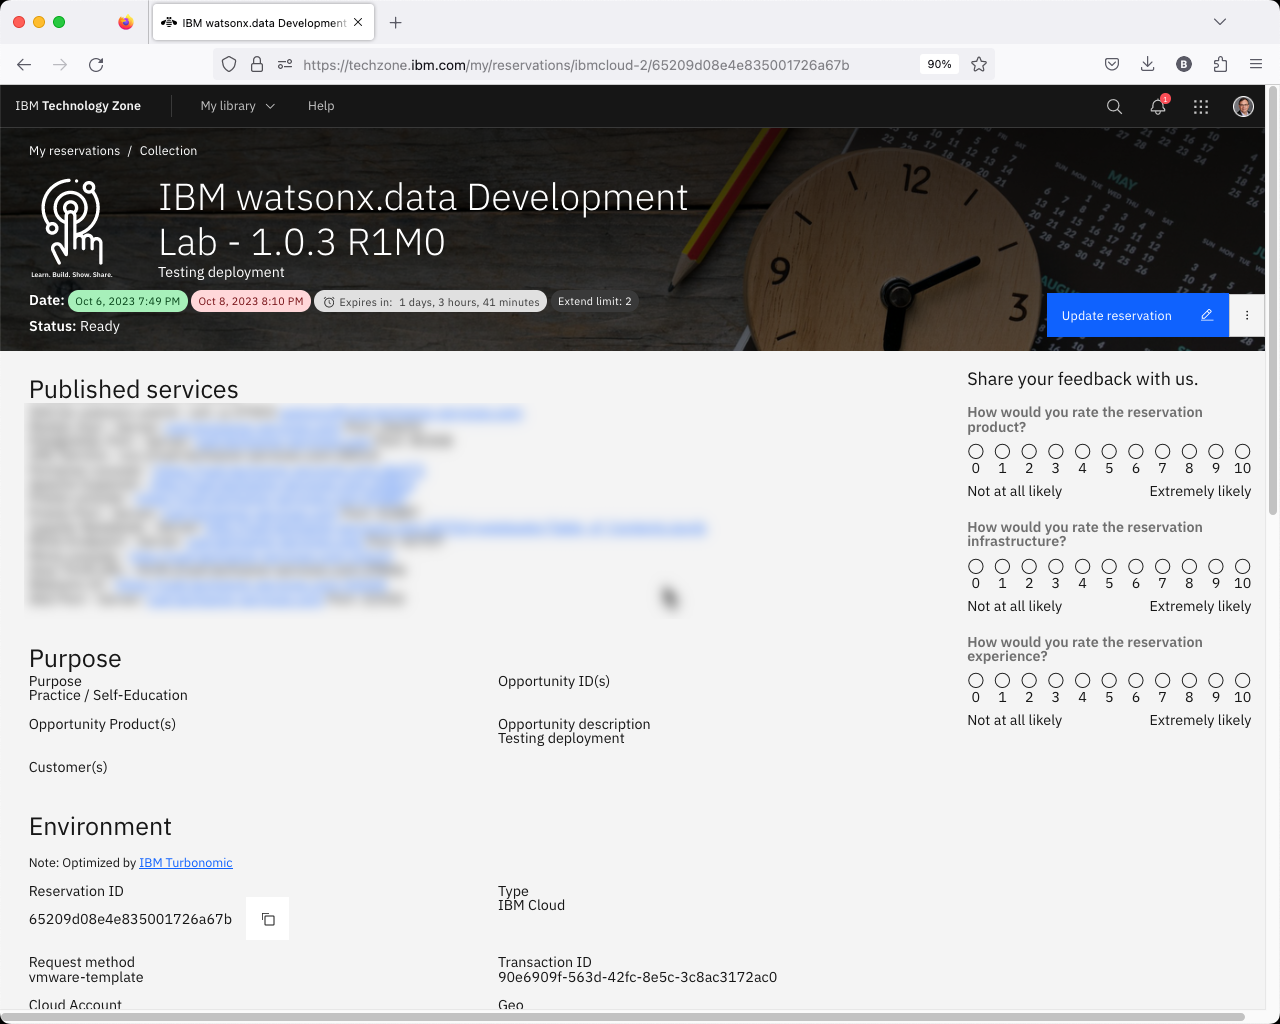Click IBM Technology Zone home link

[78, 106]
